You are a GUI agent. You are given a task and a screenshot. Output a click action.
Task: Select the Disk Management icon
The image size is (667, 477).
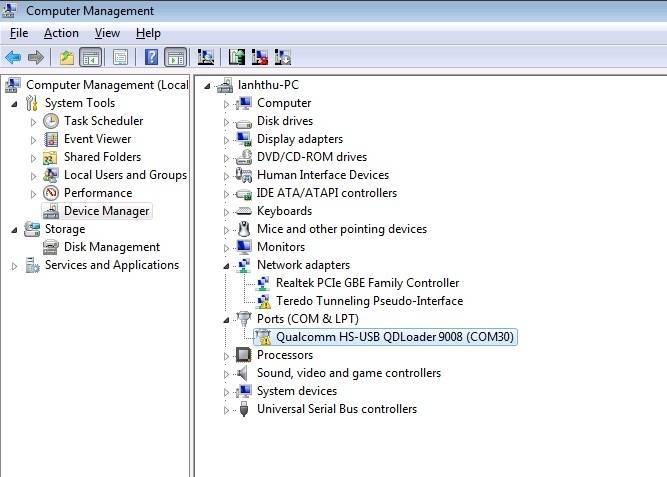pyautogui.click(x=51, y=247)
